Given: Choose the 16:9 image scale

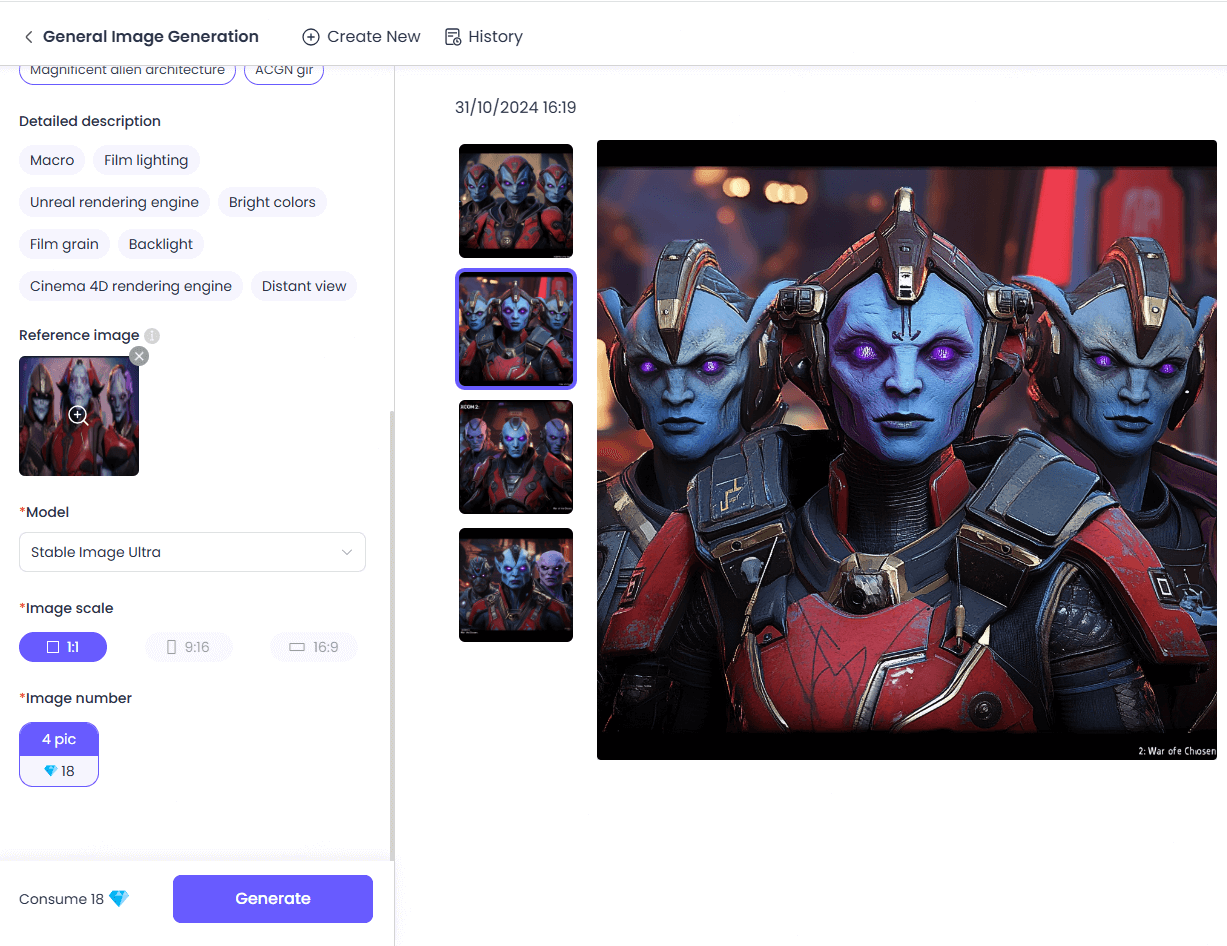Looking at the screenshot, I should coord(314,647).
